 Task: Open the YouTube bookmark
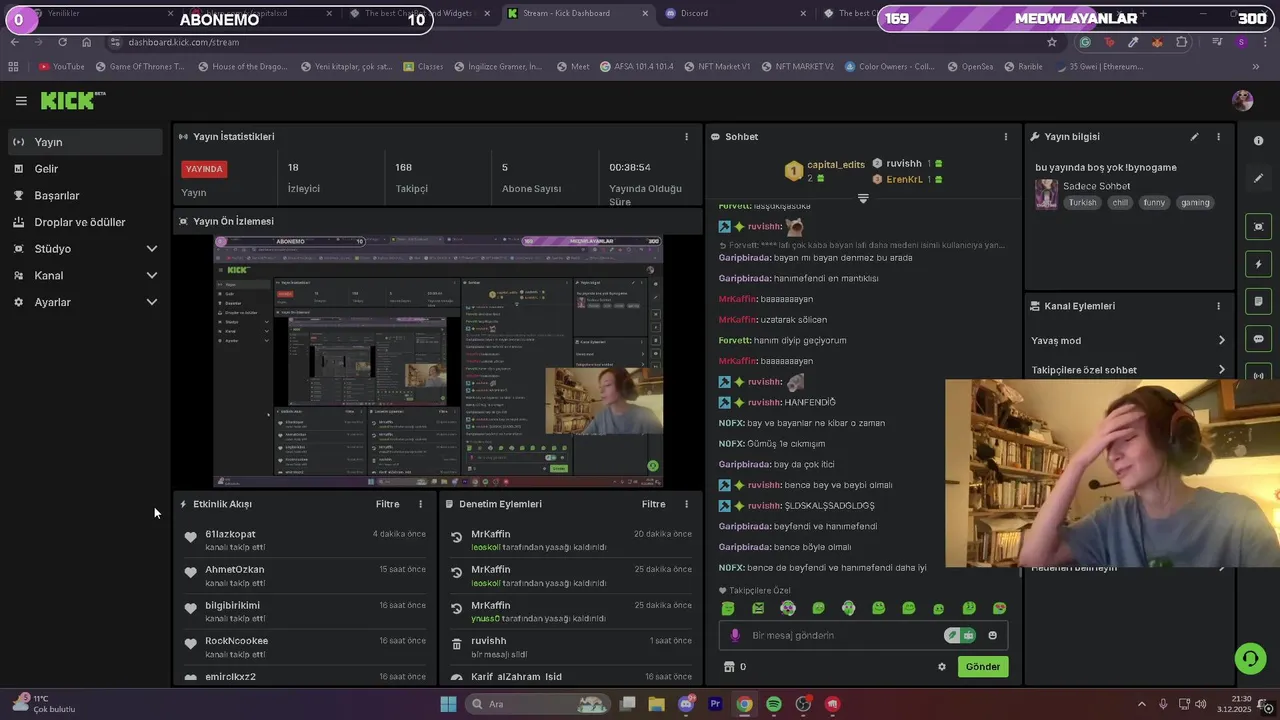coord(62,67)
